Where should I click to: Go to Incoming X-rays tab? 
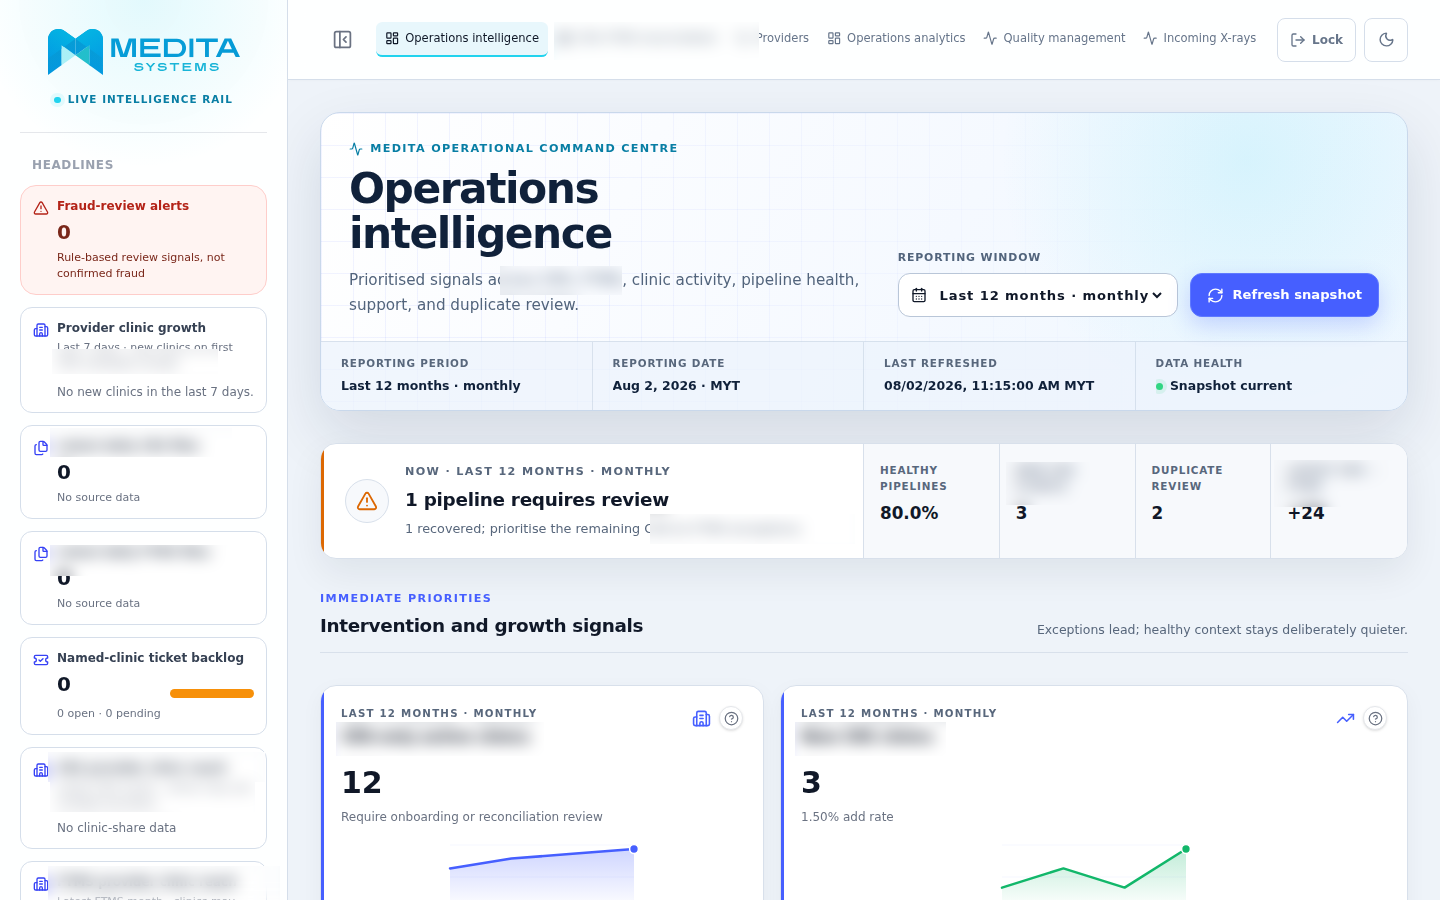(1199, 38)
